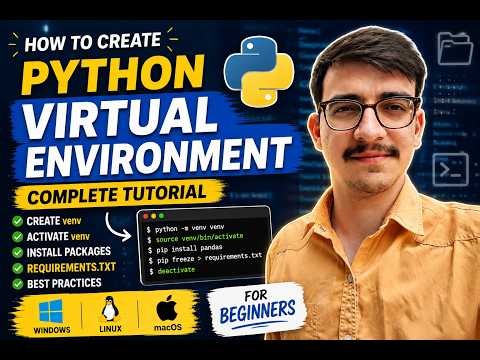Click the green check beside ACTIVATE venv
Screen dimensions: 480x360
tap(17, 237)
